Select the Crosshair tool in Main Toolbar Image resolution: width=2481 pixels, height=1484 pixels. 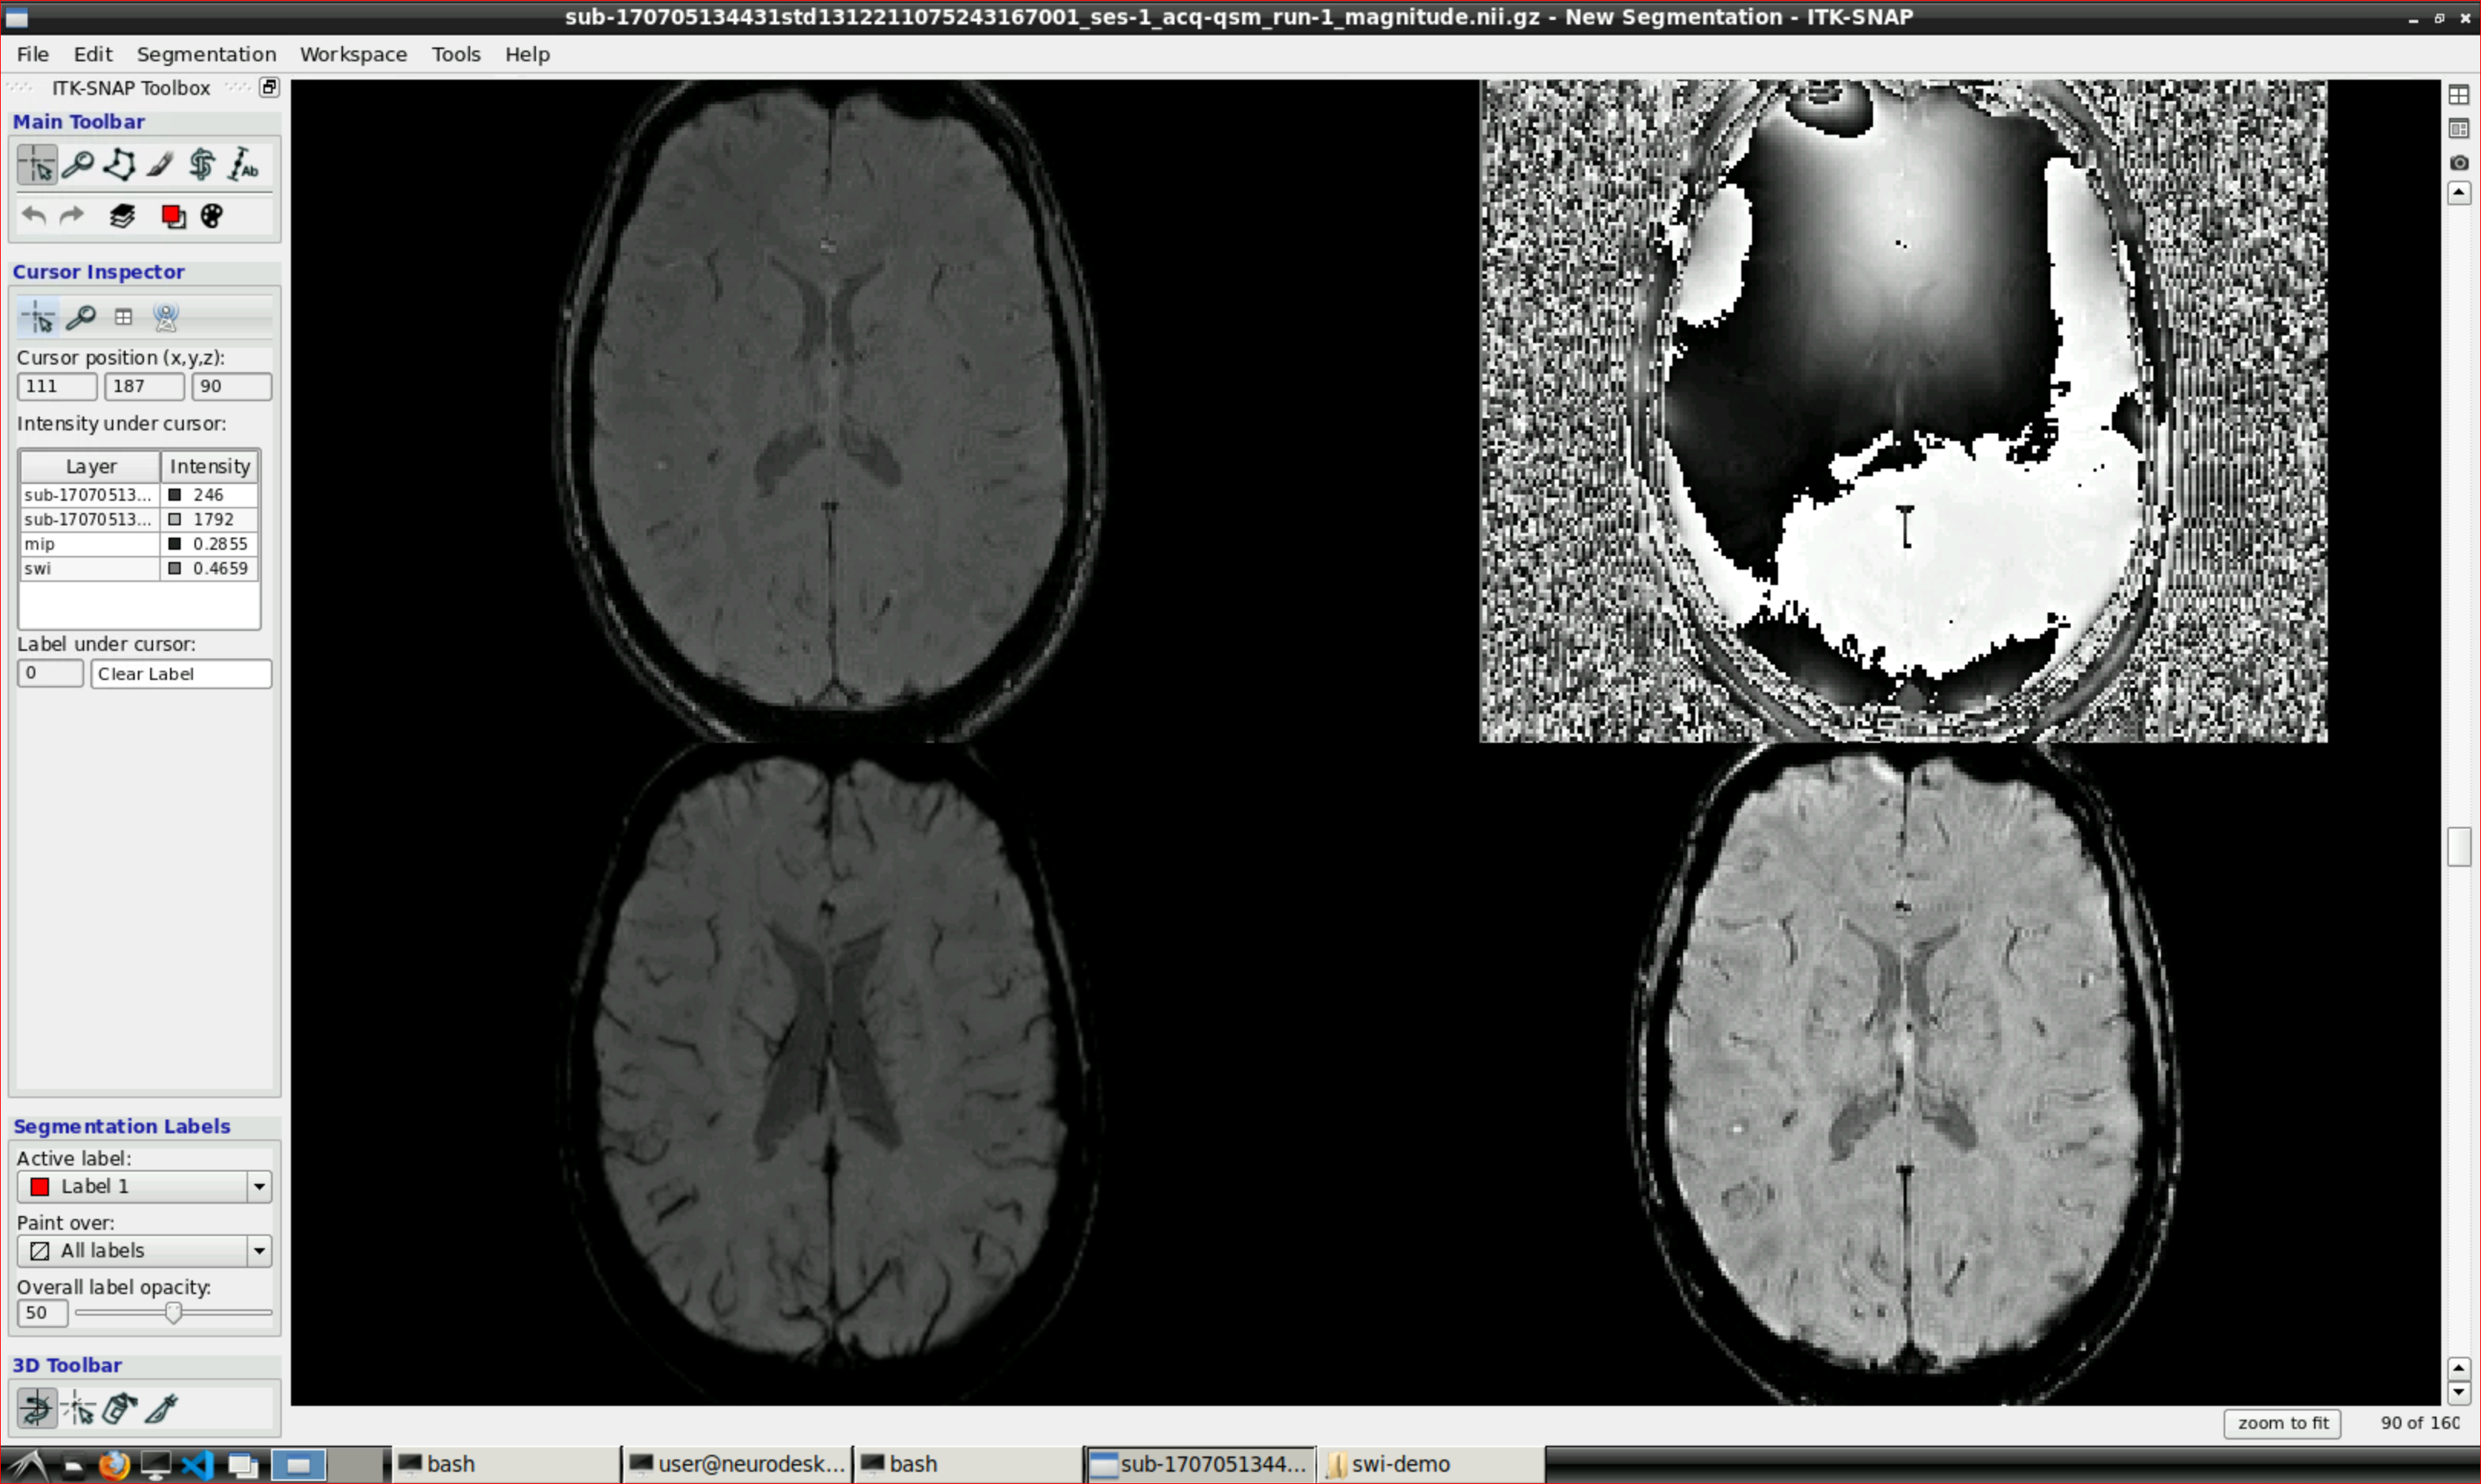[x=38, y=165]
